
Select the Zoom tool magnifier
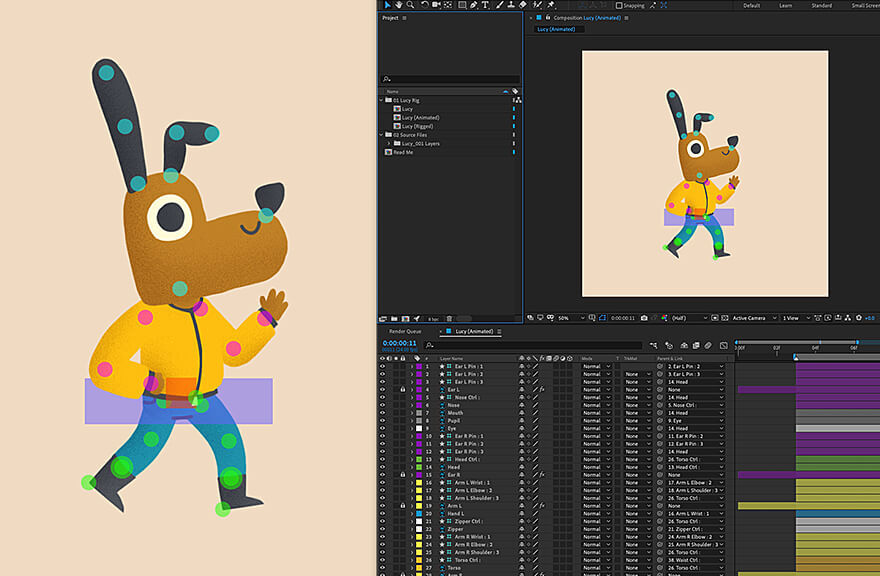[410, 5]
